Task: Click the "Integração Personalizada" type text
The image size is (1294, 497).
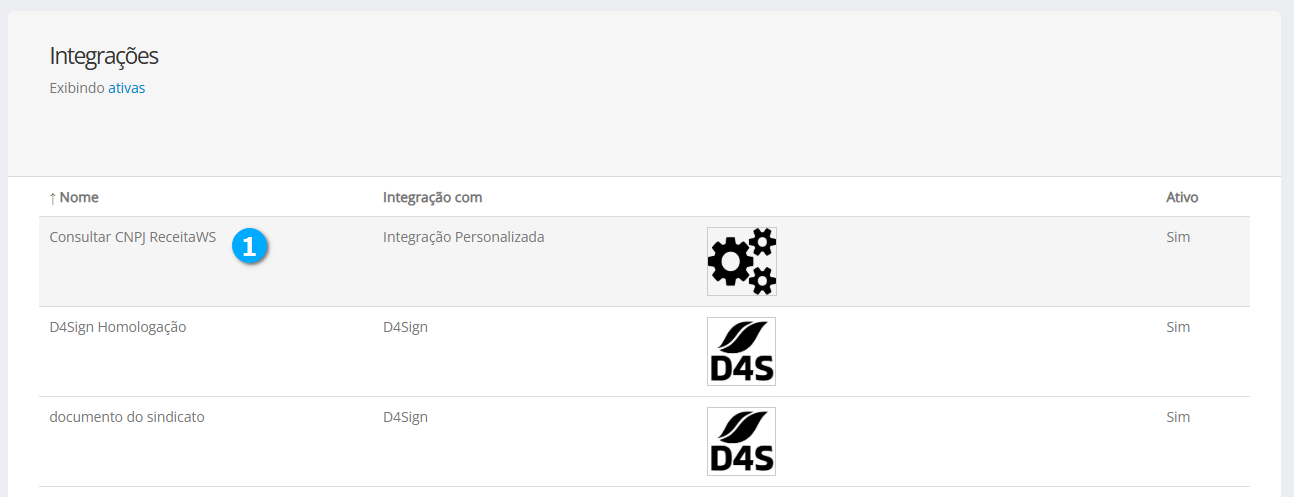Action: (x=463, y=237)
